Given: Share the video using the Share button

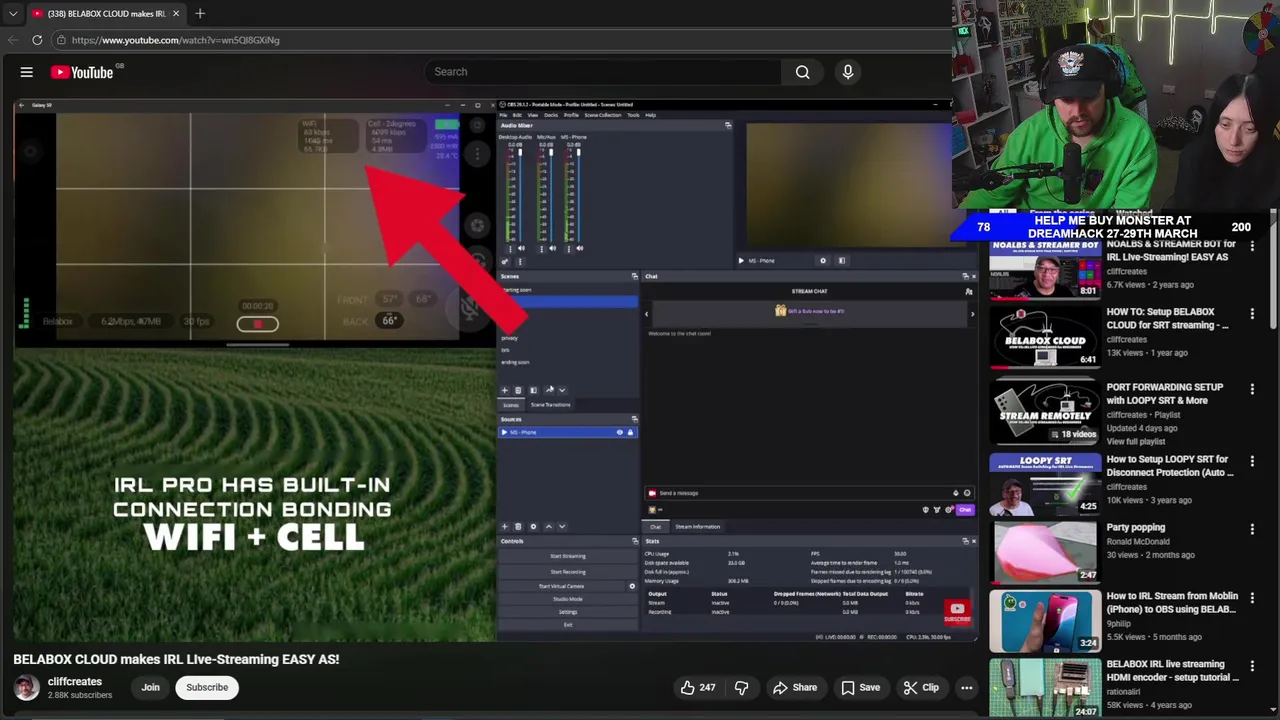Looking at the screenshot, I should [795, 687].
